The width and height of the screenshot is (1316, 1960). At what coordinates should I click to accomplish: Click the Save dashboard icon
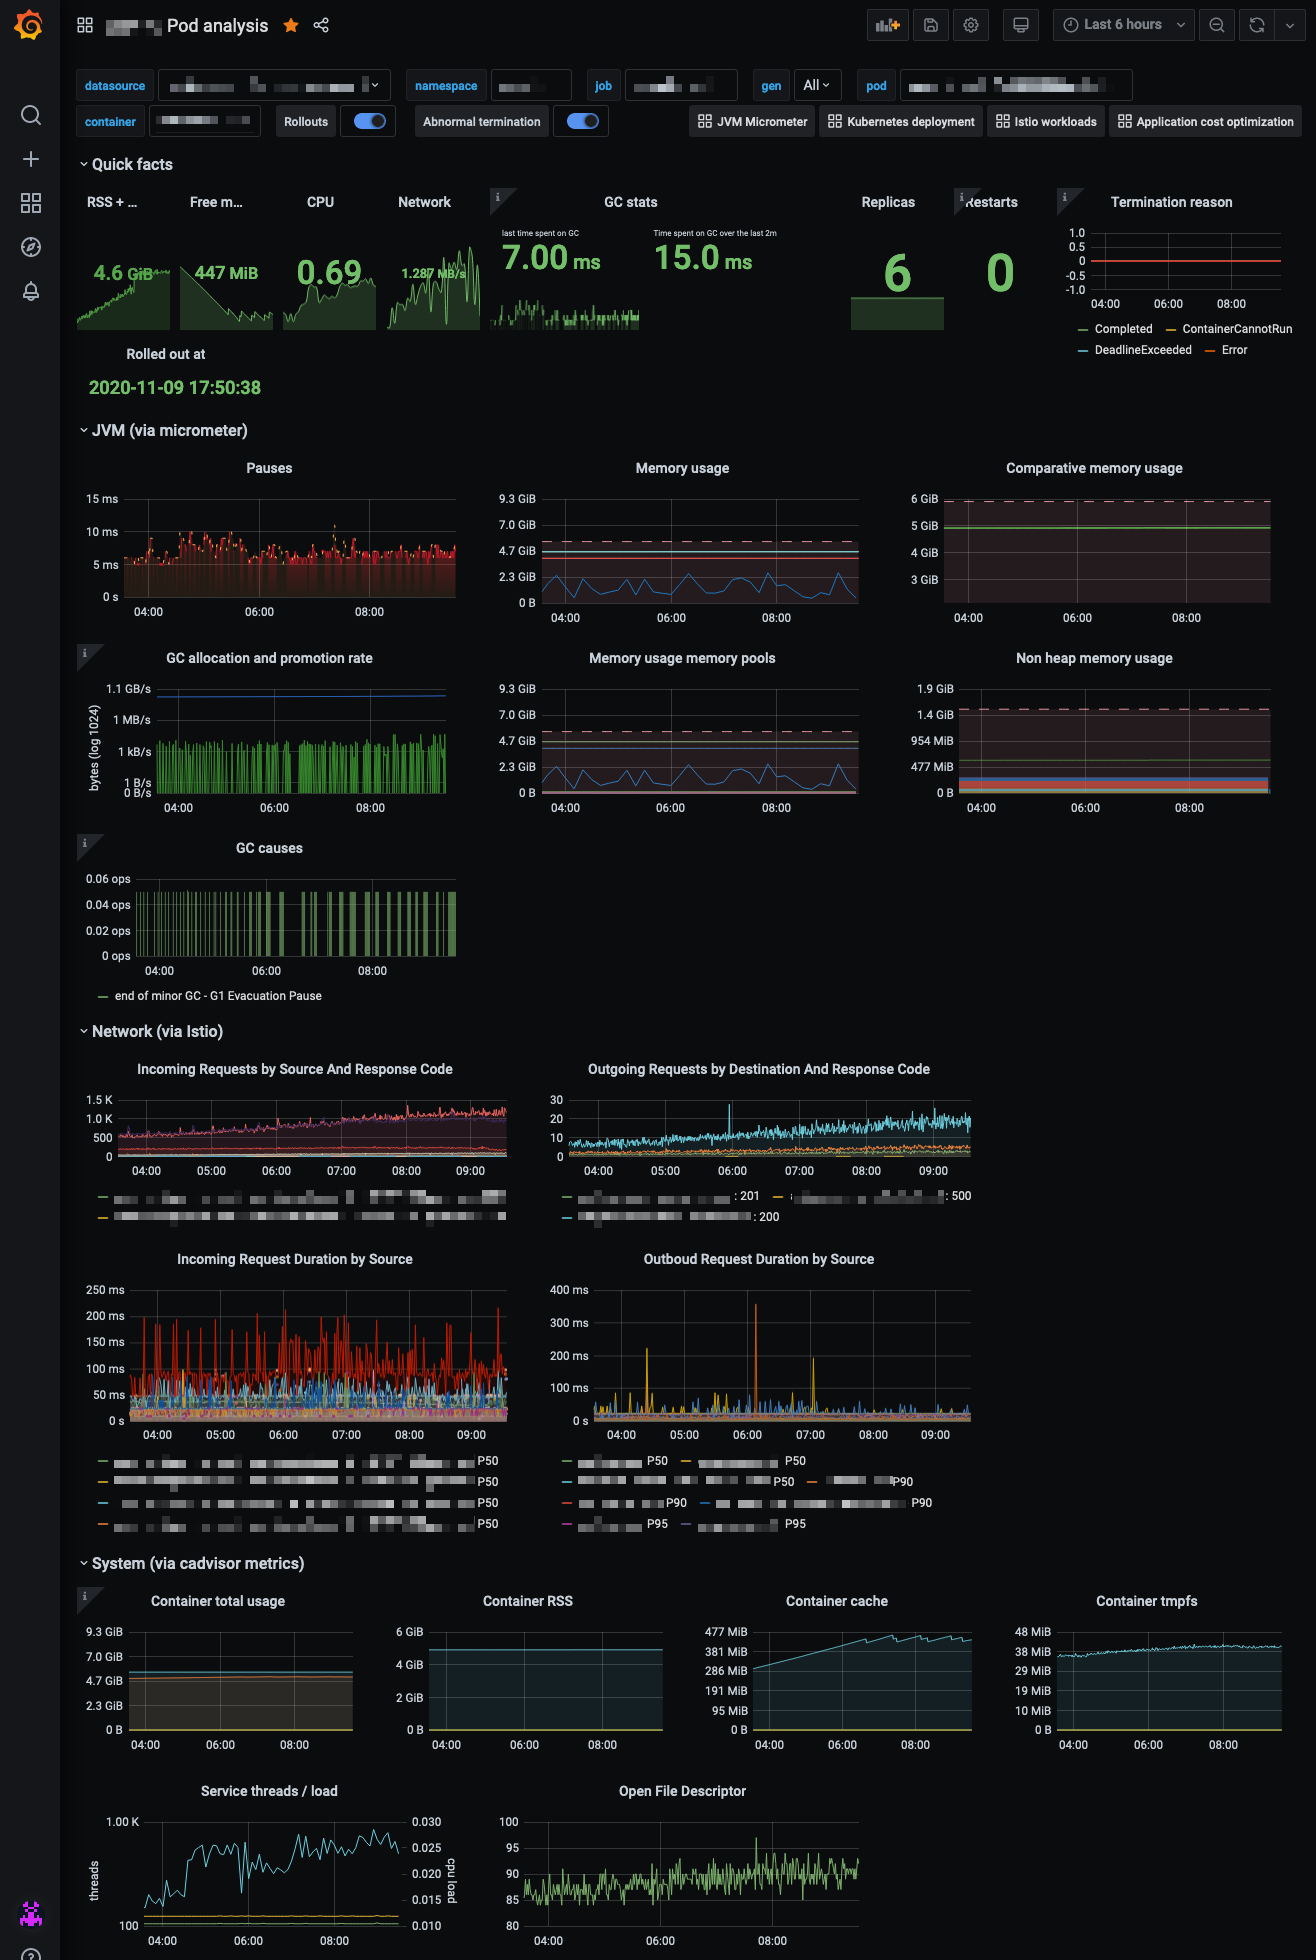click(931, 25)
